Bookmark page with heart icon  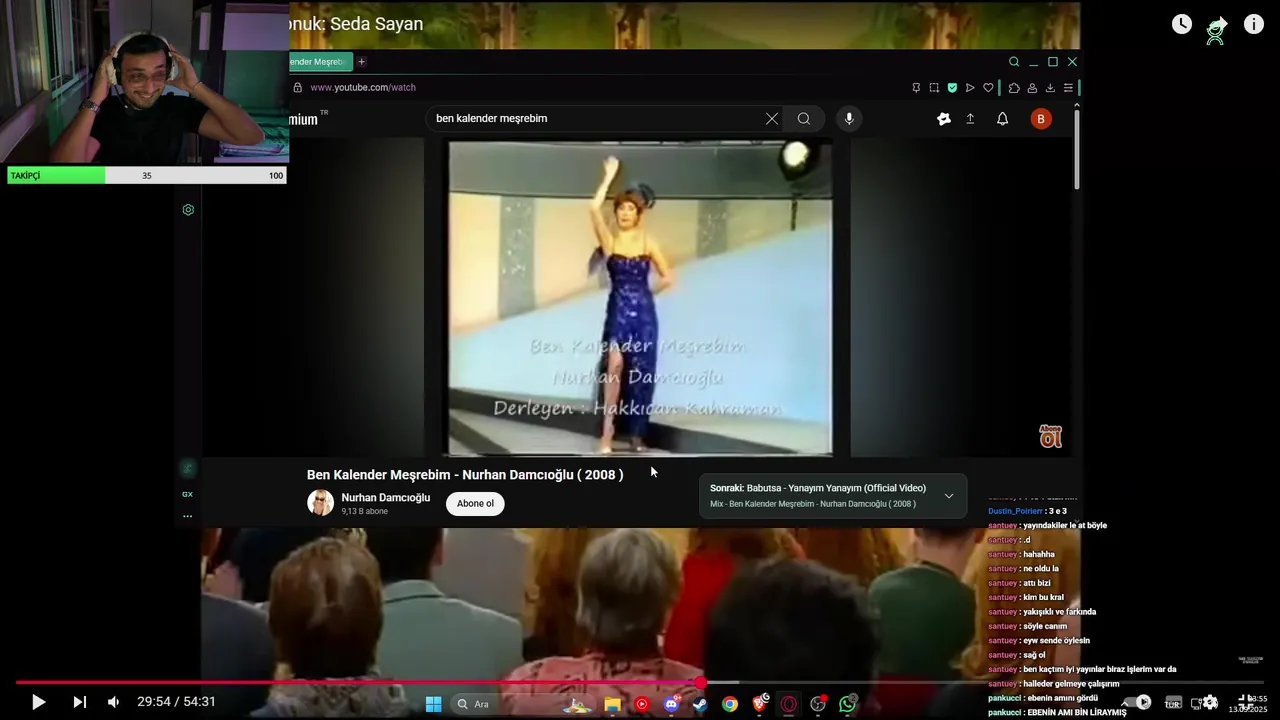pyautogui.click(x=988, y=88)
